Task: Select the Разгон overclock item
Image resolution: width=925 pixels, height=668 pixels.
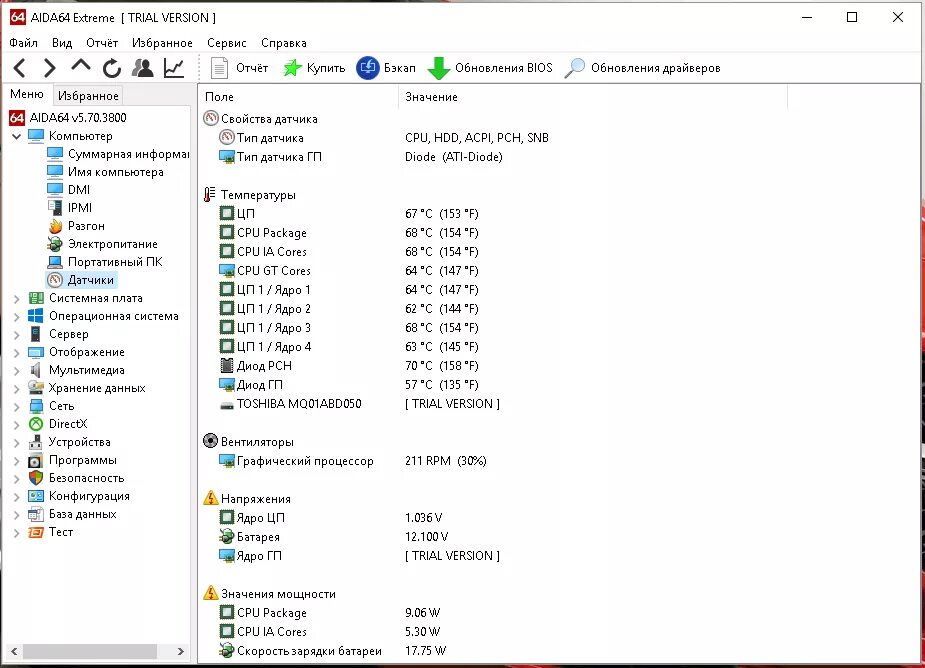Action: 76,225
